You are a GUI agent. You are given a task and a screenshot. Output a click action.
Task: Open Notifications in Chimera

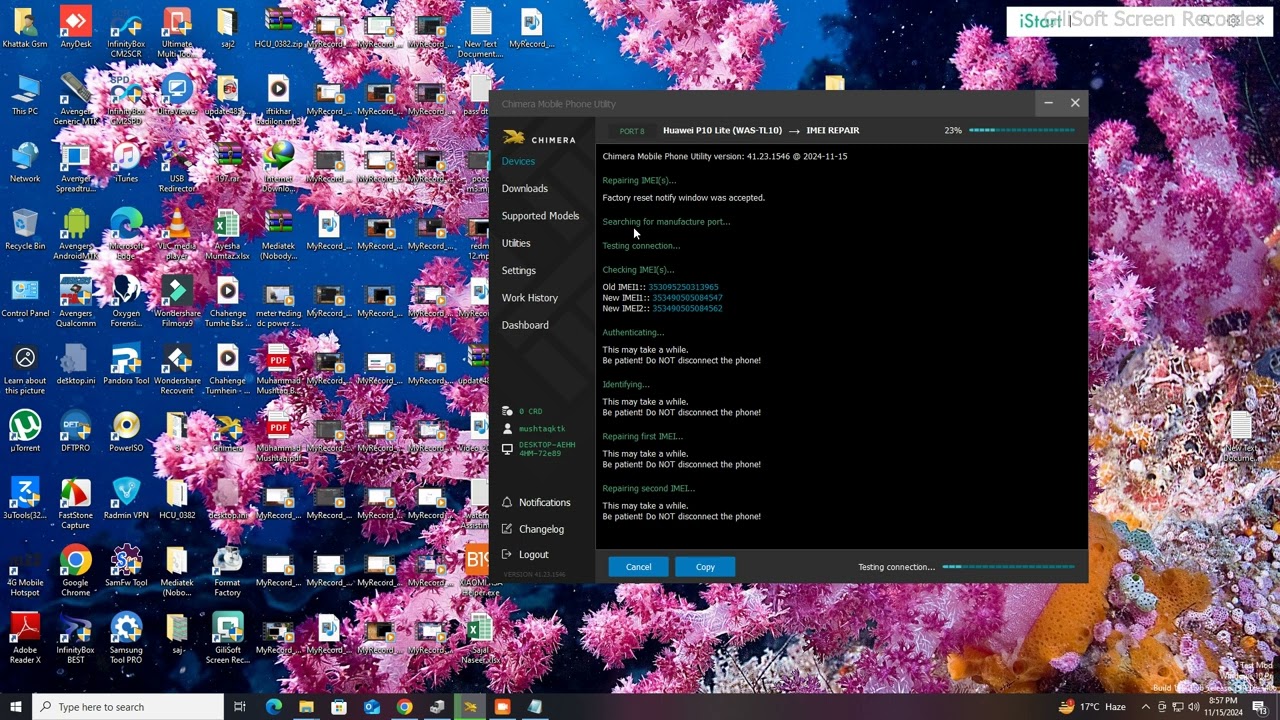(536, 502)
